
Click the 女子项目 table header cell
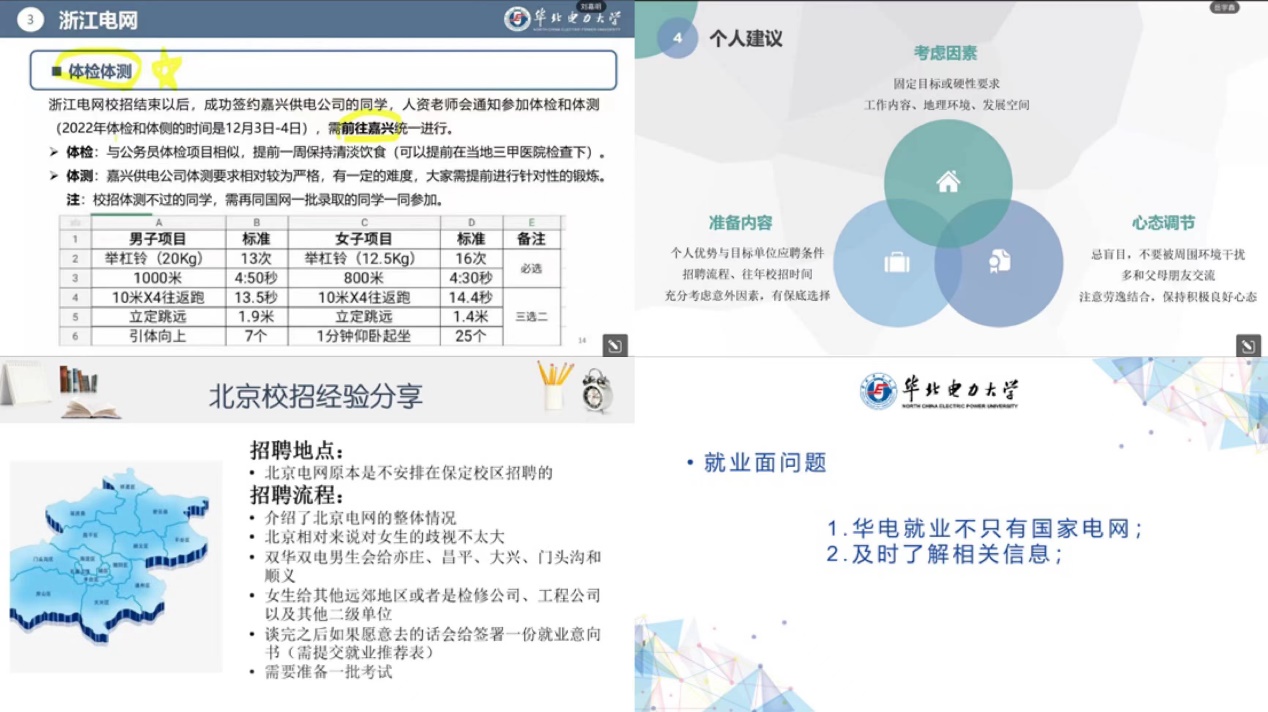[x=364, y=240]
